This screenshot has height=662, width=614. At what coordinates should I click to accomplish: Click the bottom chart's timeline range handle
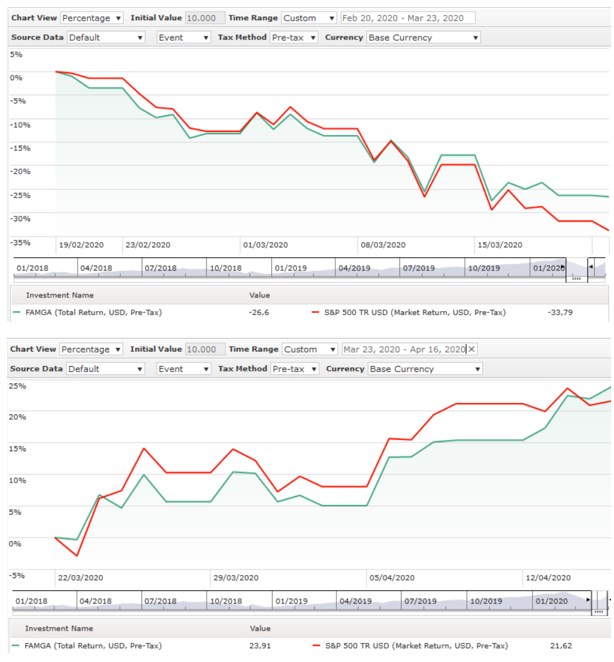tap(599, 609)
